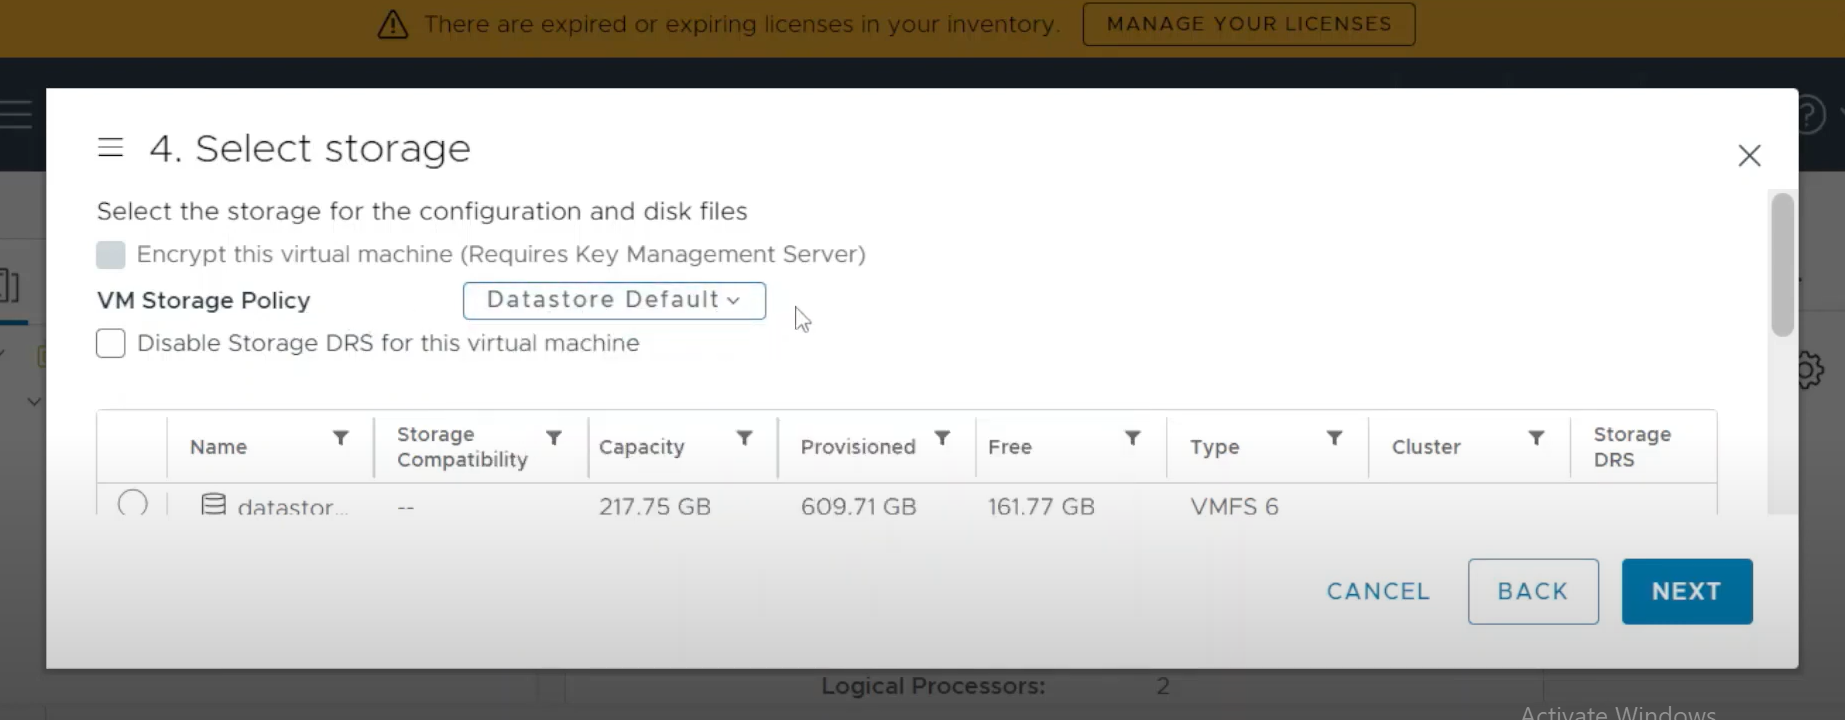
Task: Click the 609.71 GB provisioned cell
Action: 858,506
